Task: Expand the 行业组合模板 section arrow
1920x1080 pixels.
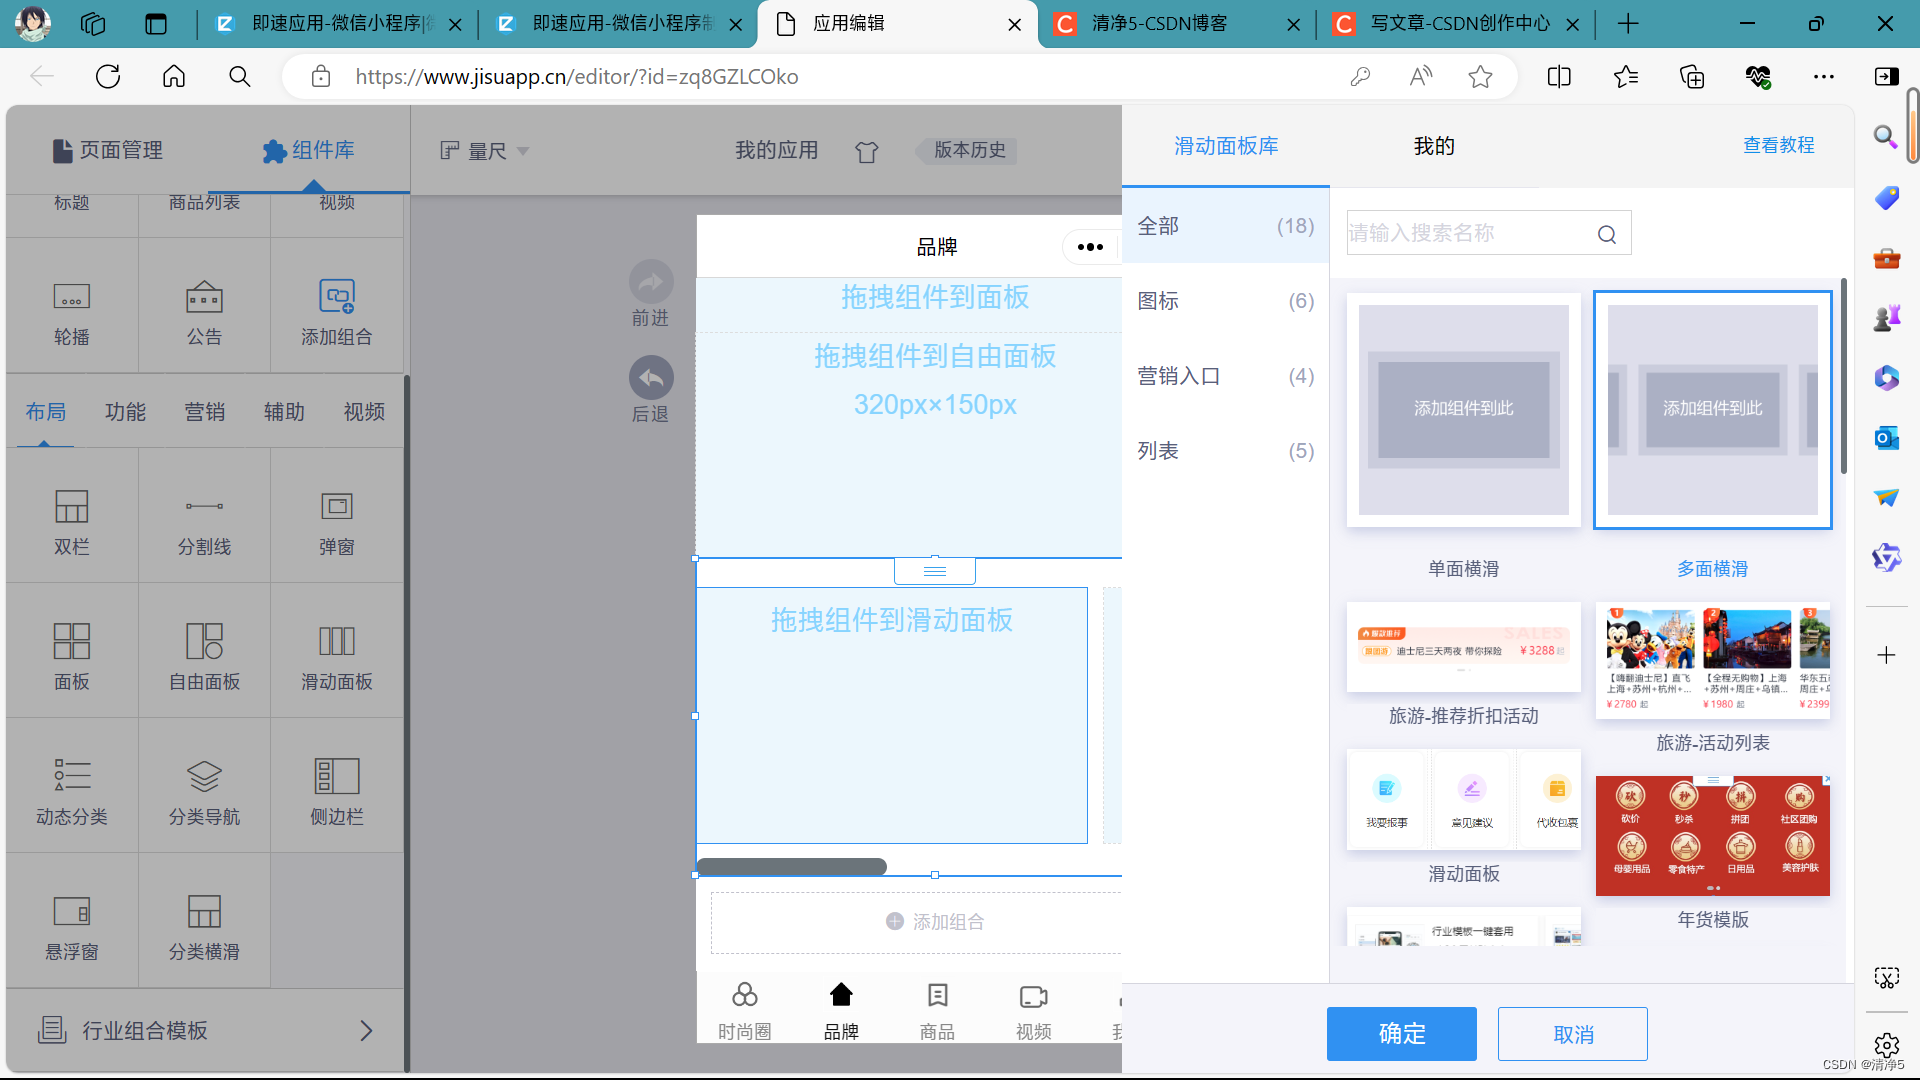Action: pyautogui.click(x=366, y=1031)
